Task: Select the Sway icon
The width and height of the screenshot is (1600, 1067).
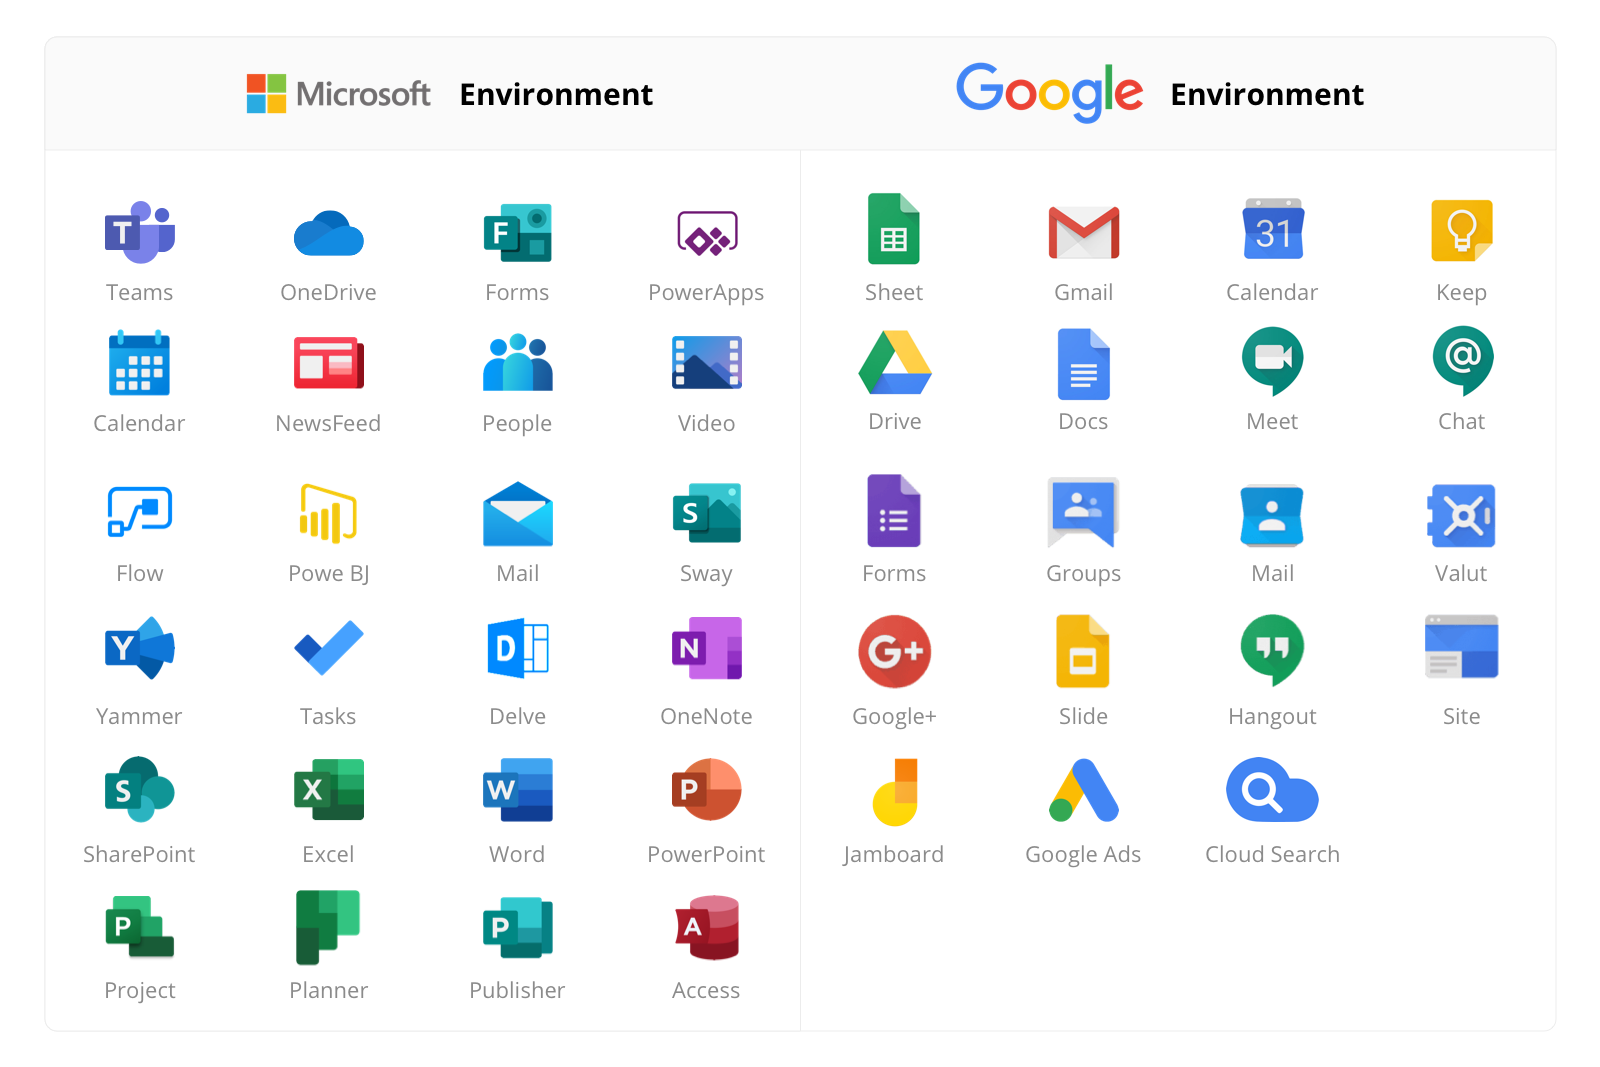Action: coord(707,513)
